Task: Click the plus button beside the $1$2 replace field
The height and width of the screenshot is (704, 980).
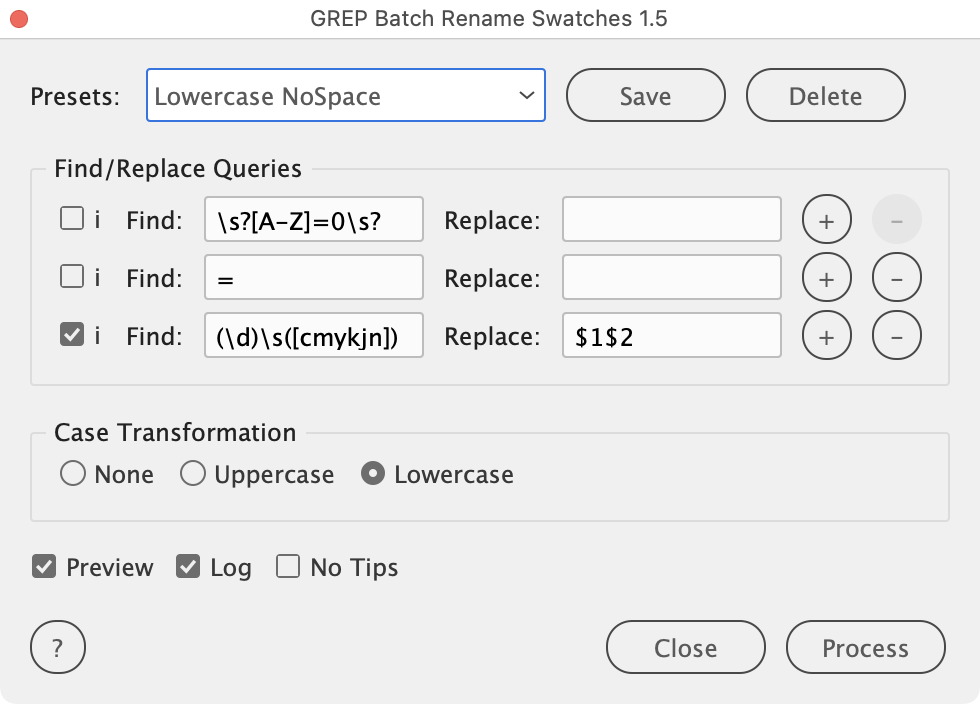Action: pyautogui.click(x=826, y=336)
